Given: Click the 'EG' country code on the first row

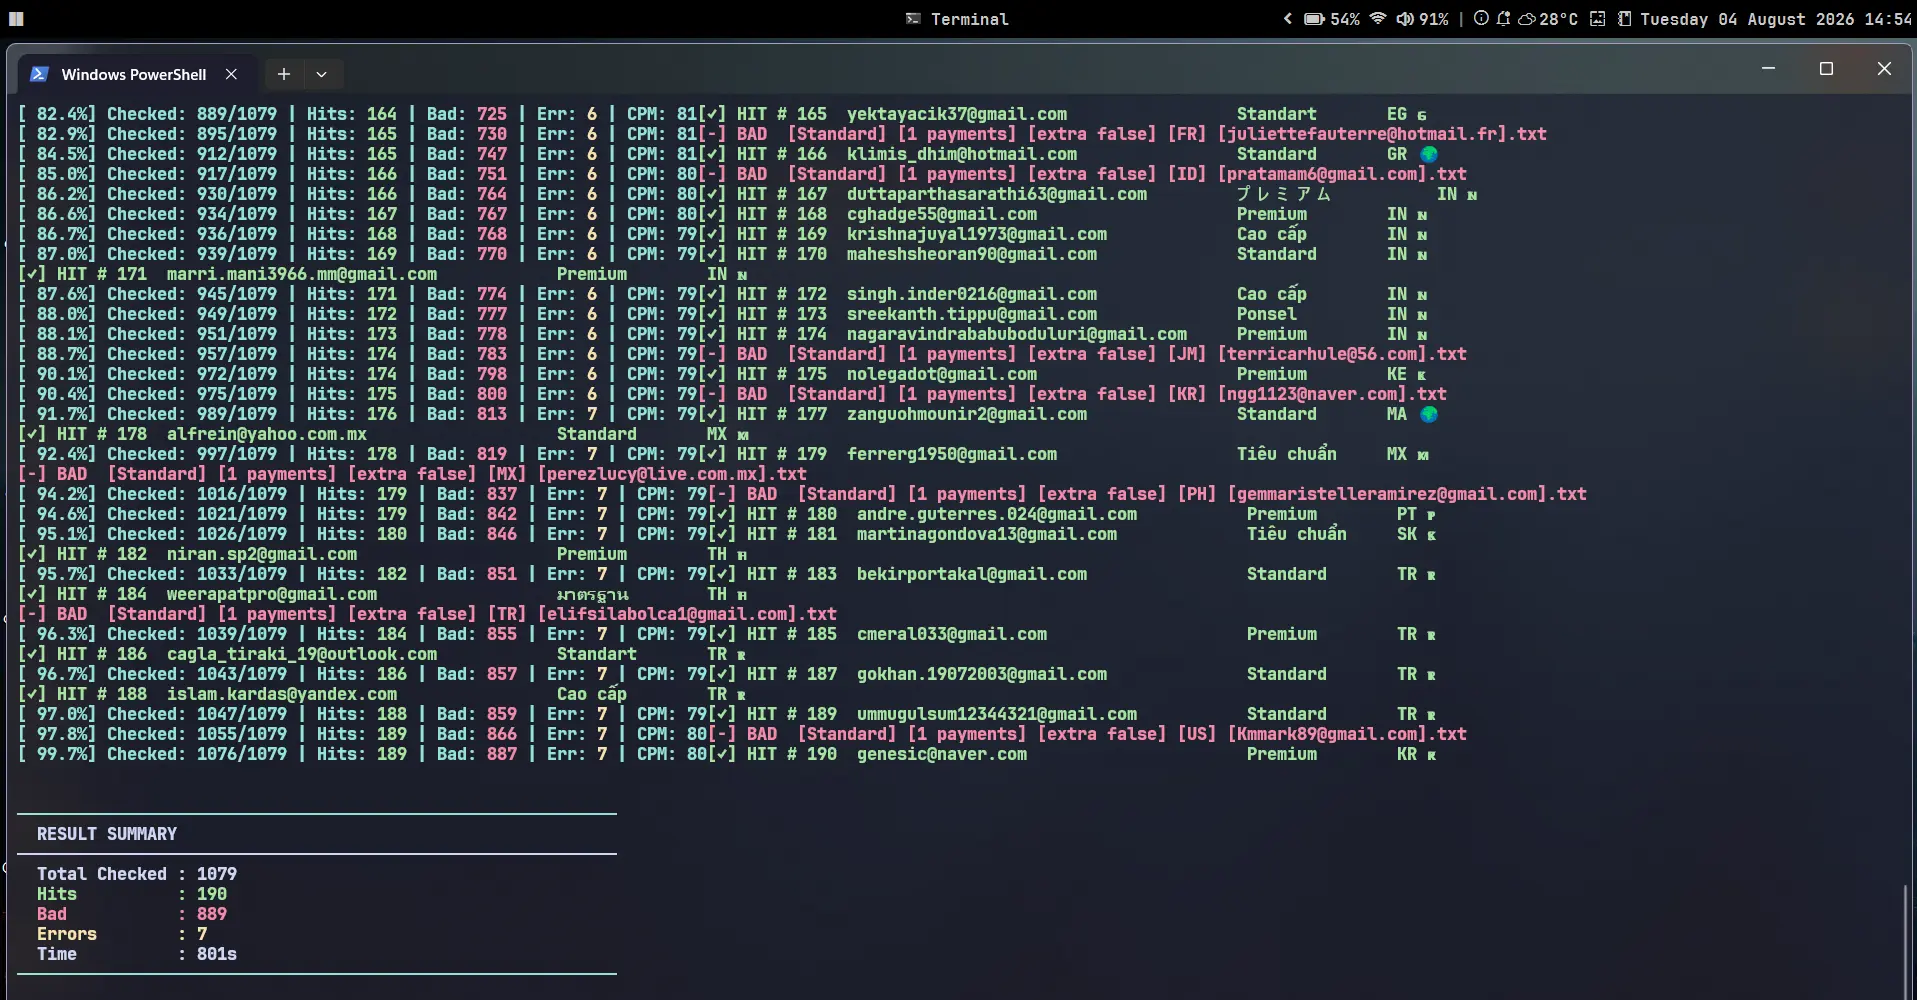Looking at the screenshot, I should pyautogui.click(x=1397, y=114).
